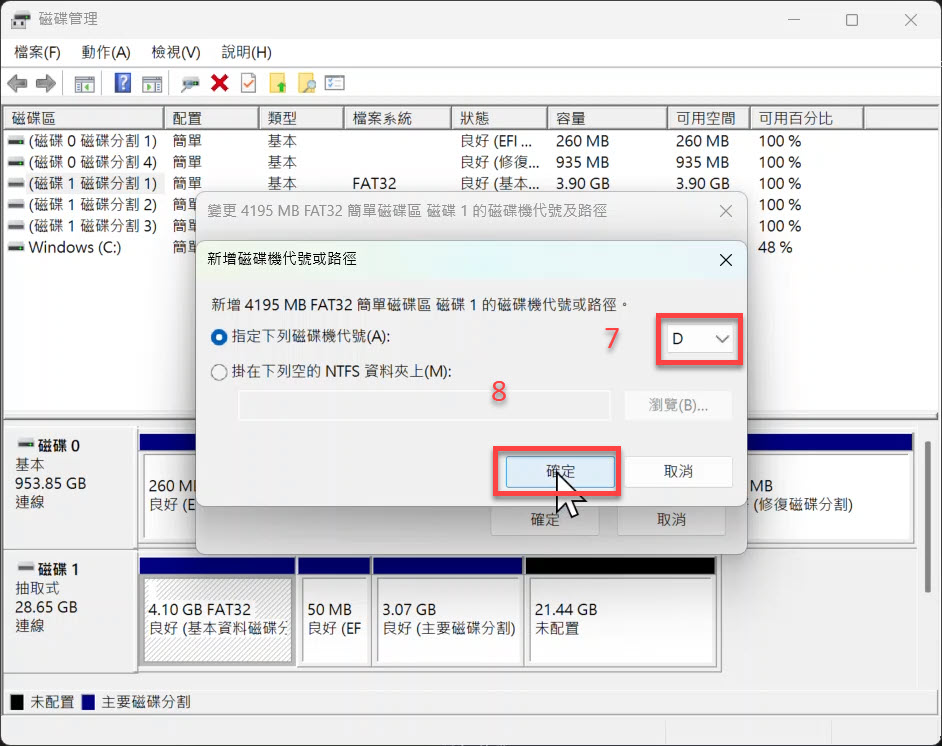Viewport: 942px width, 746px height.
Task: Click the blue help question mark icon
Action: pyautogui.click(x=123, y=83)
